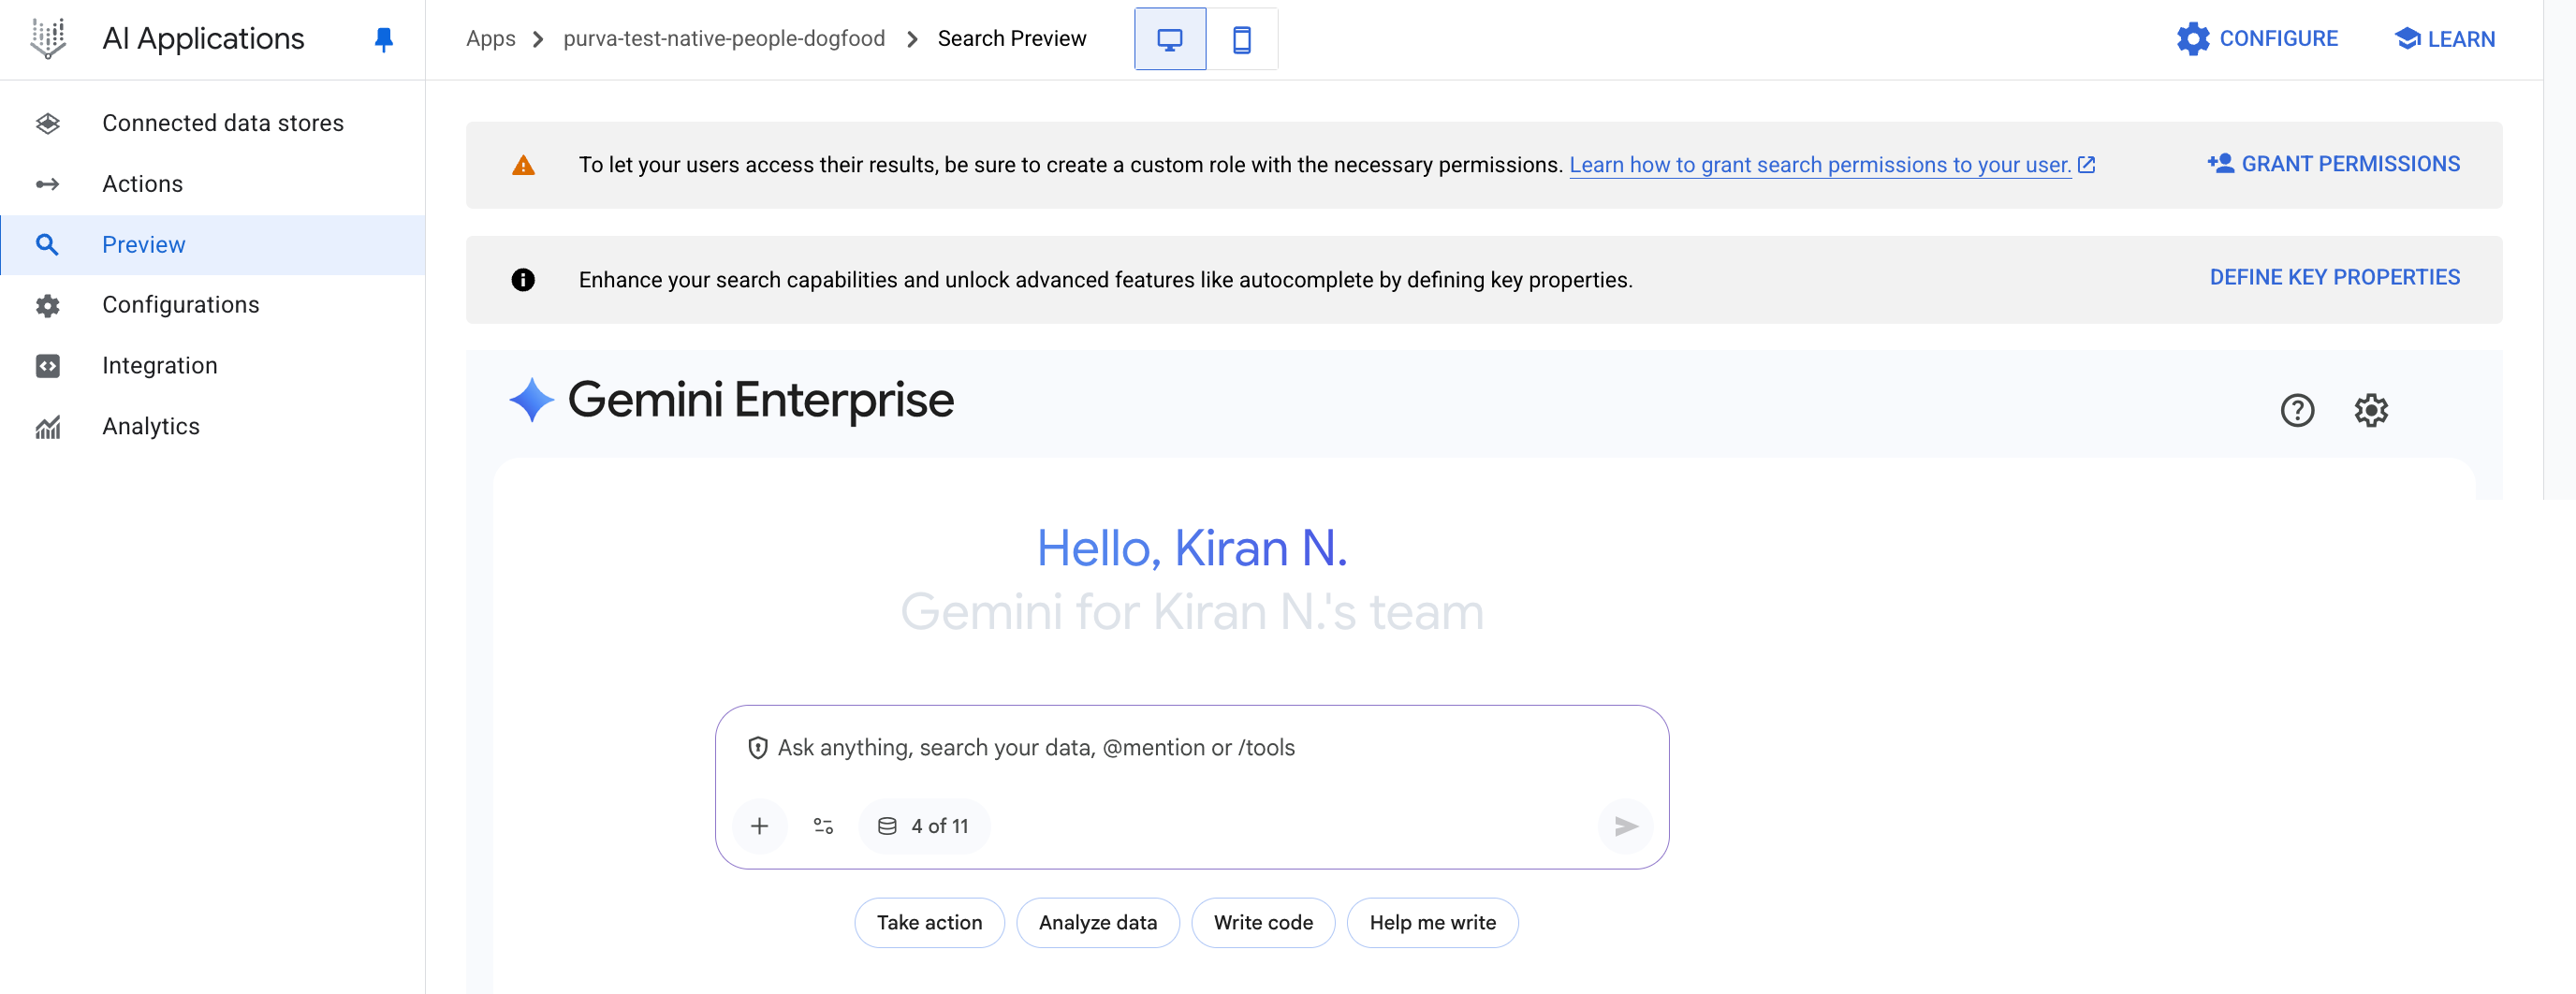This screenshot has width=2576, height=994.
Task: Open the 4 of 11 data sources selector
Action: point(924,826)
